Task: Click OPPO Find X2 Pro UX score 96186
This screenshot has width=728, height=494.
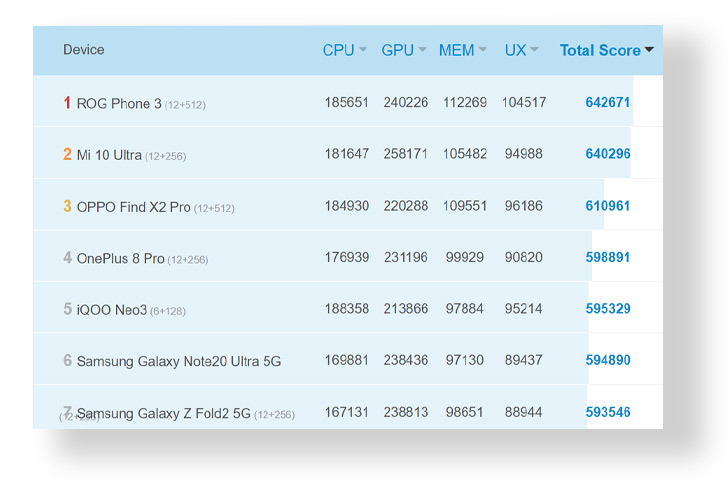Action: point(524,206)
